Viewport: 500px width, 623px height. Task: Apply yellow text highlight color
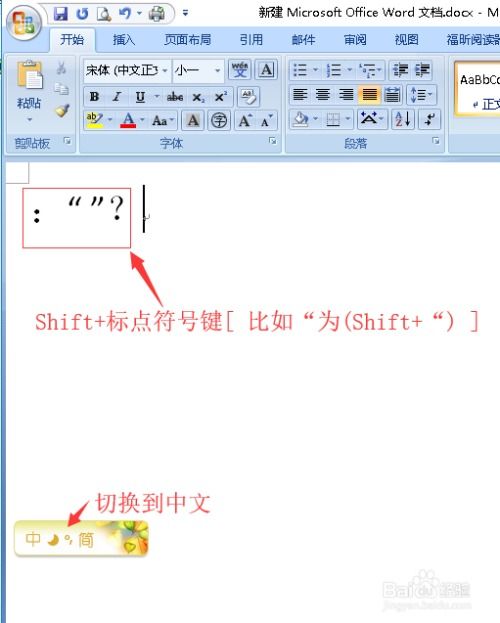(x=95, y=120)
